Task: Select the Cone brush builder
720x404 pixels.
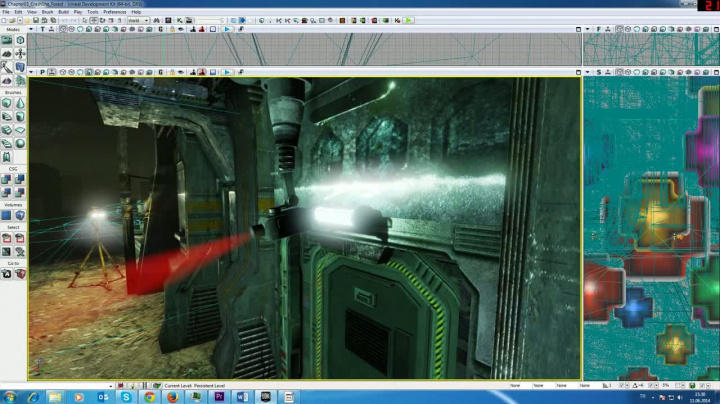Action: tap(20, 102)
